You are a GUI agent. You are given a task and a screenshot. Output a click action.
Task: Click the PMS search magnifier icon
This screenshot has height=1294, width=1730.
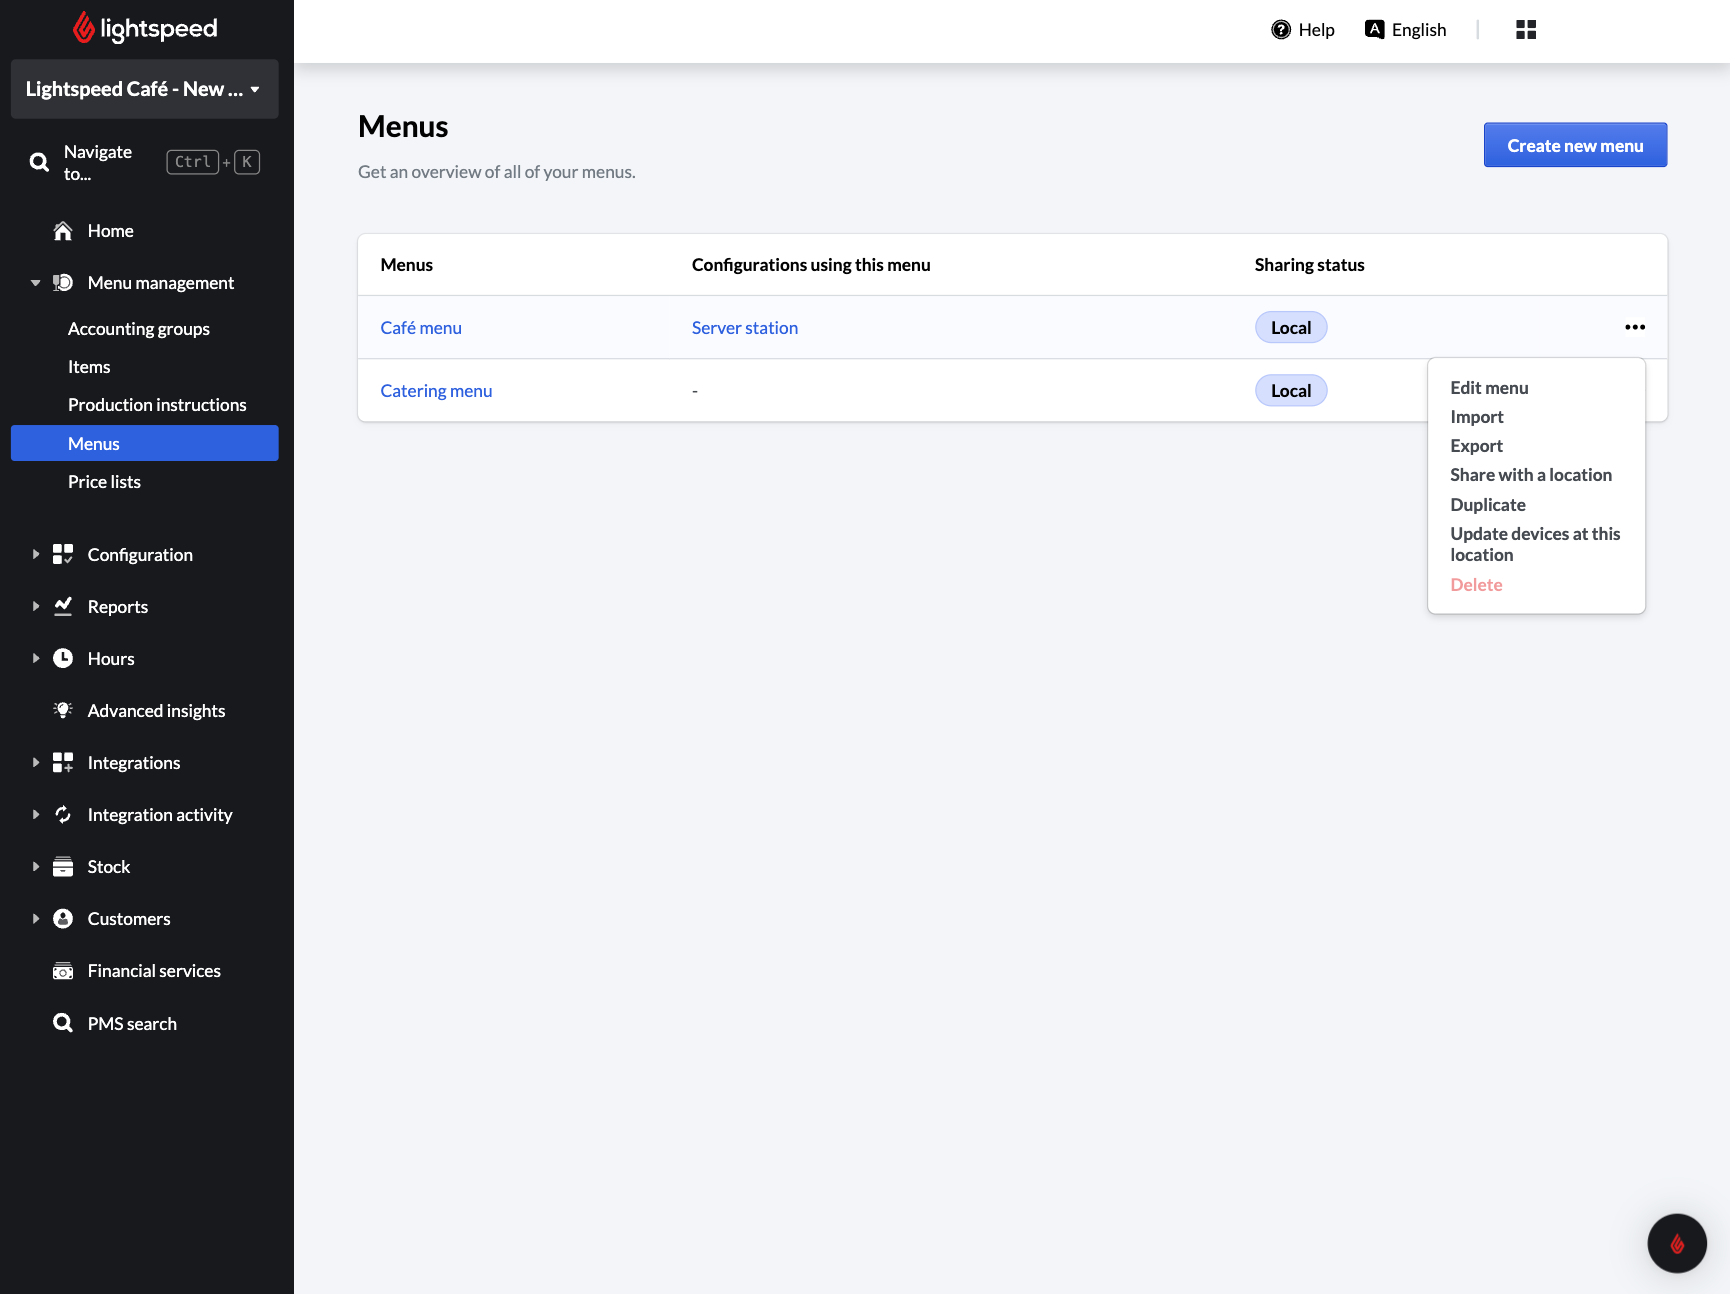[x=63, y=1023]
